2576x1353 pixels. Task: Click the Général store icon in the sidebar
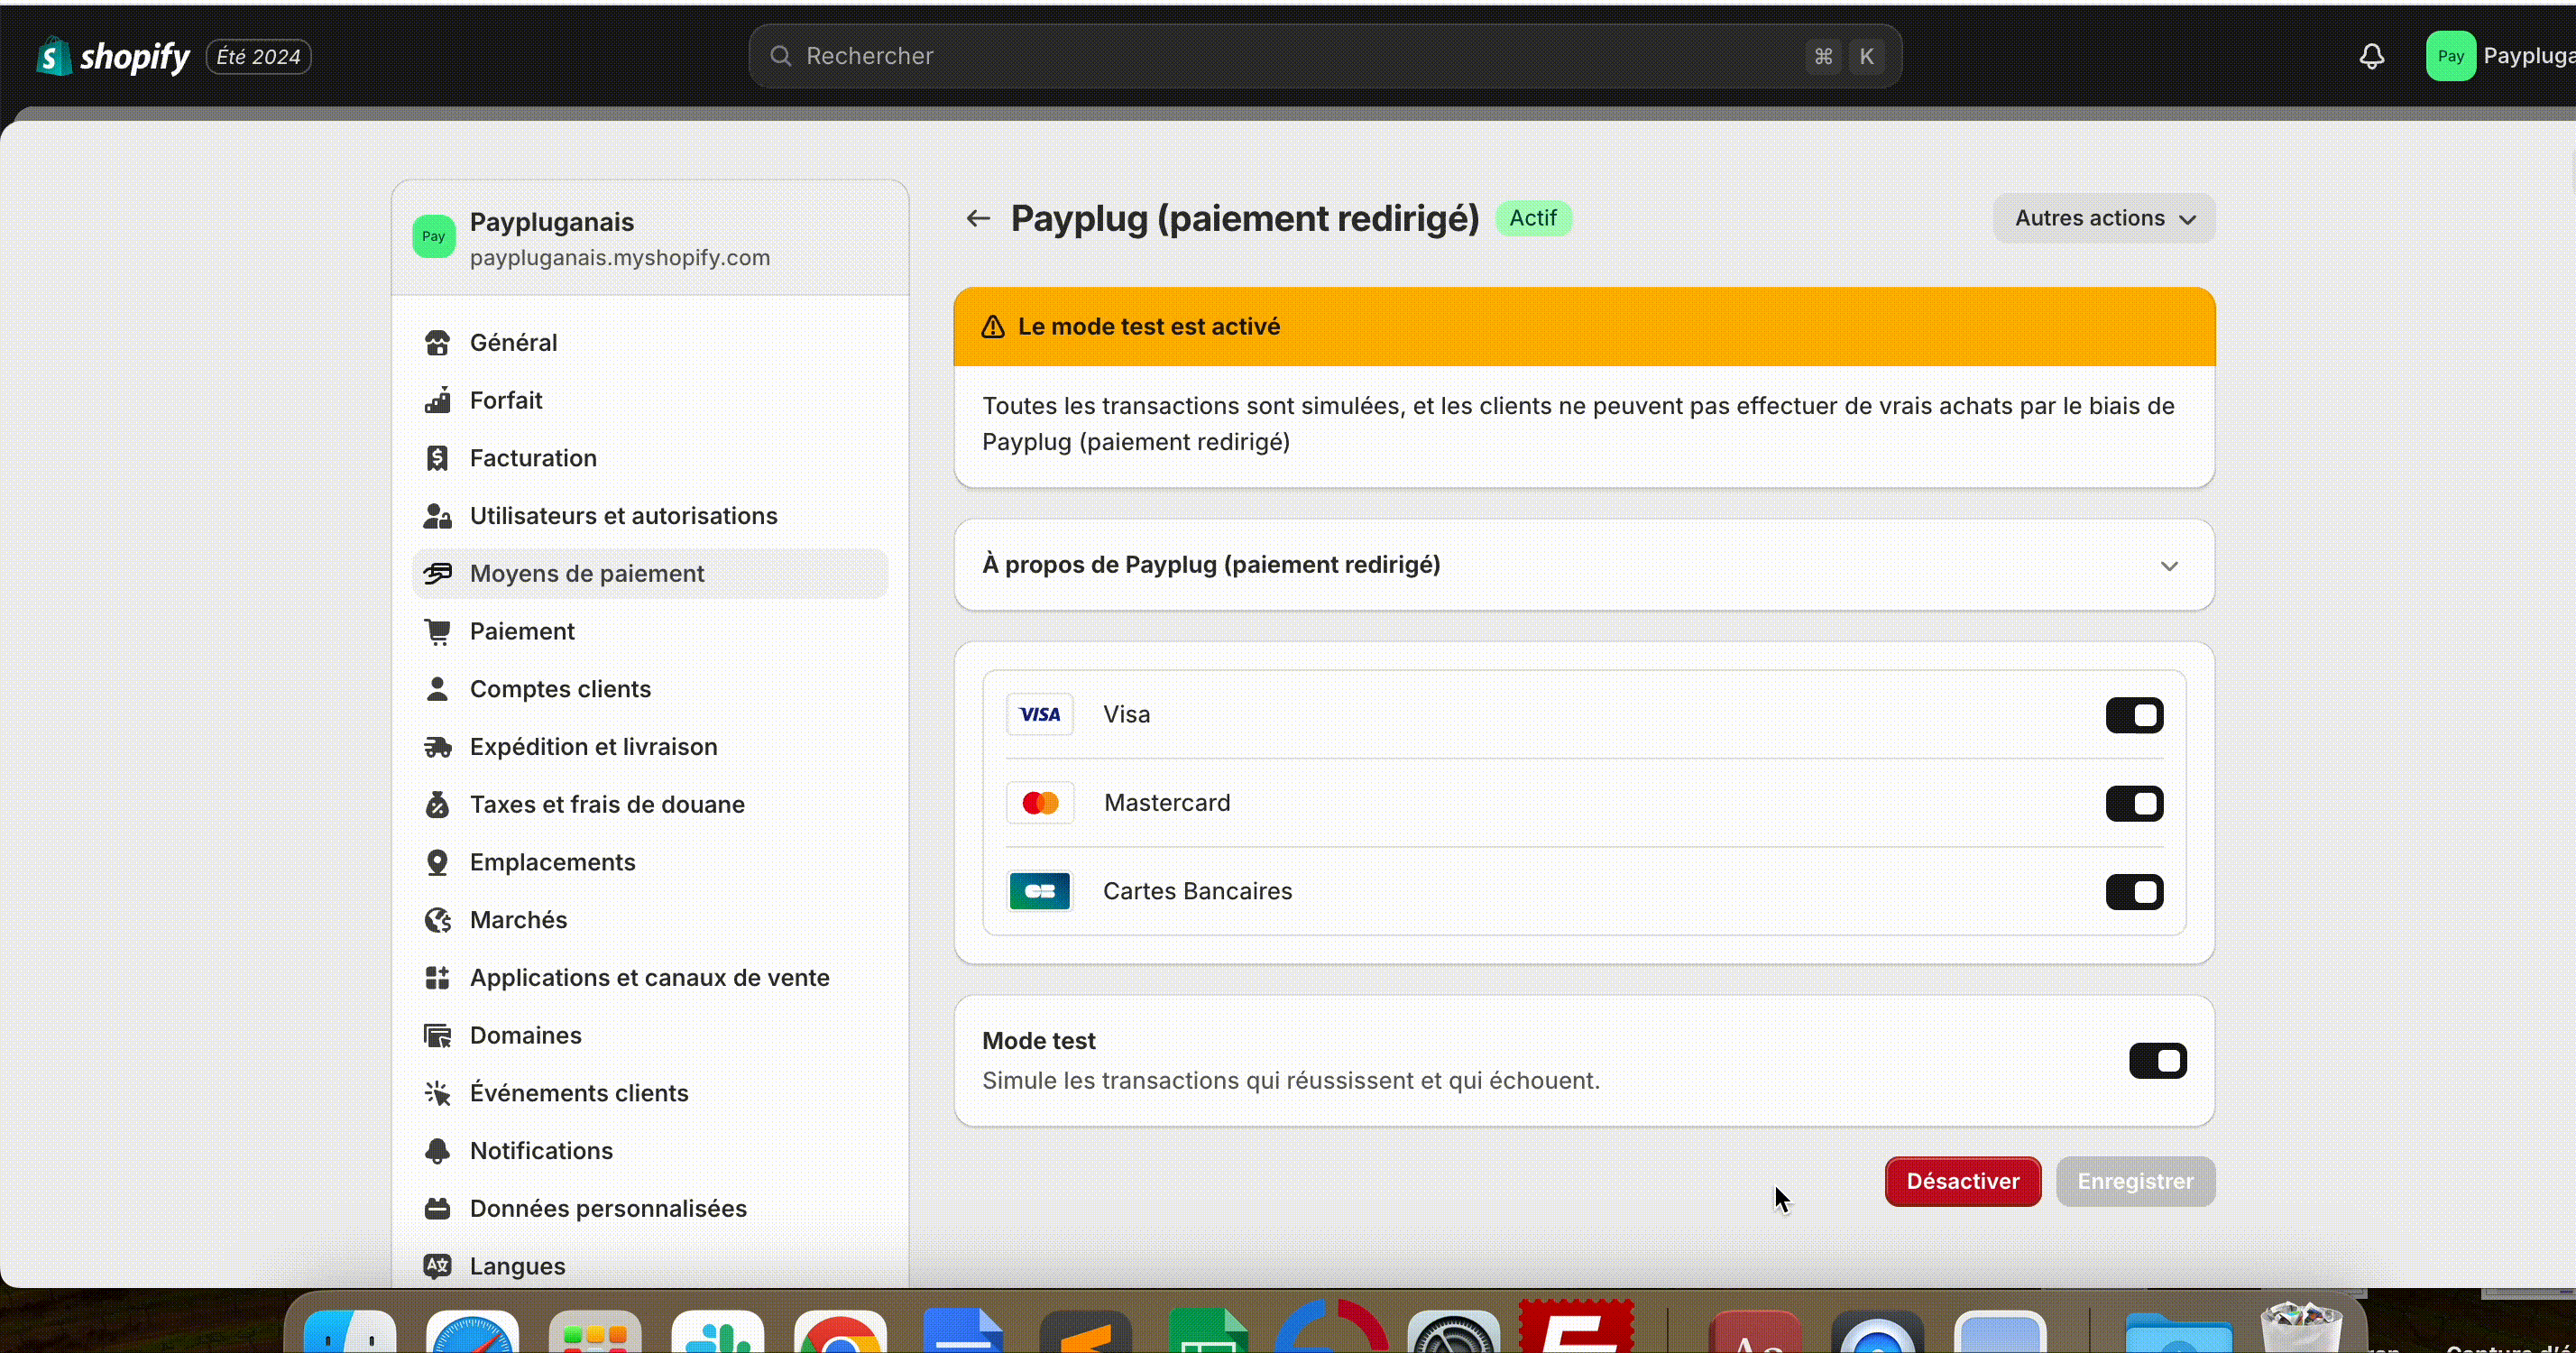pyautogui.click(x=437, y=342)
